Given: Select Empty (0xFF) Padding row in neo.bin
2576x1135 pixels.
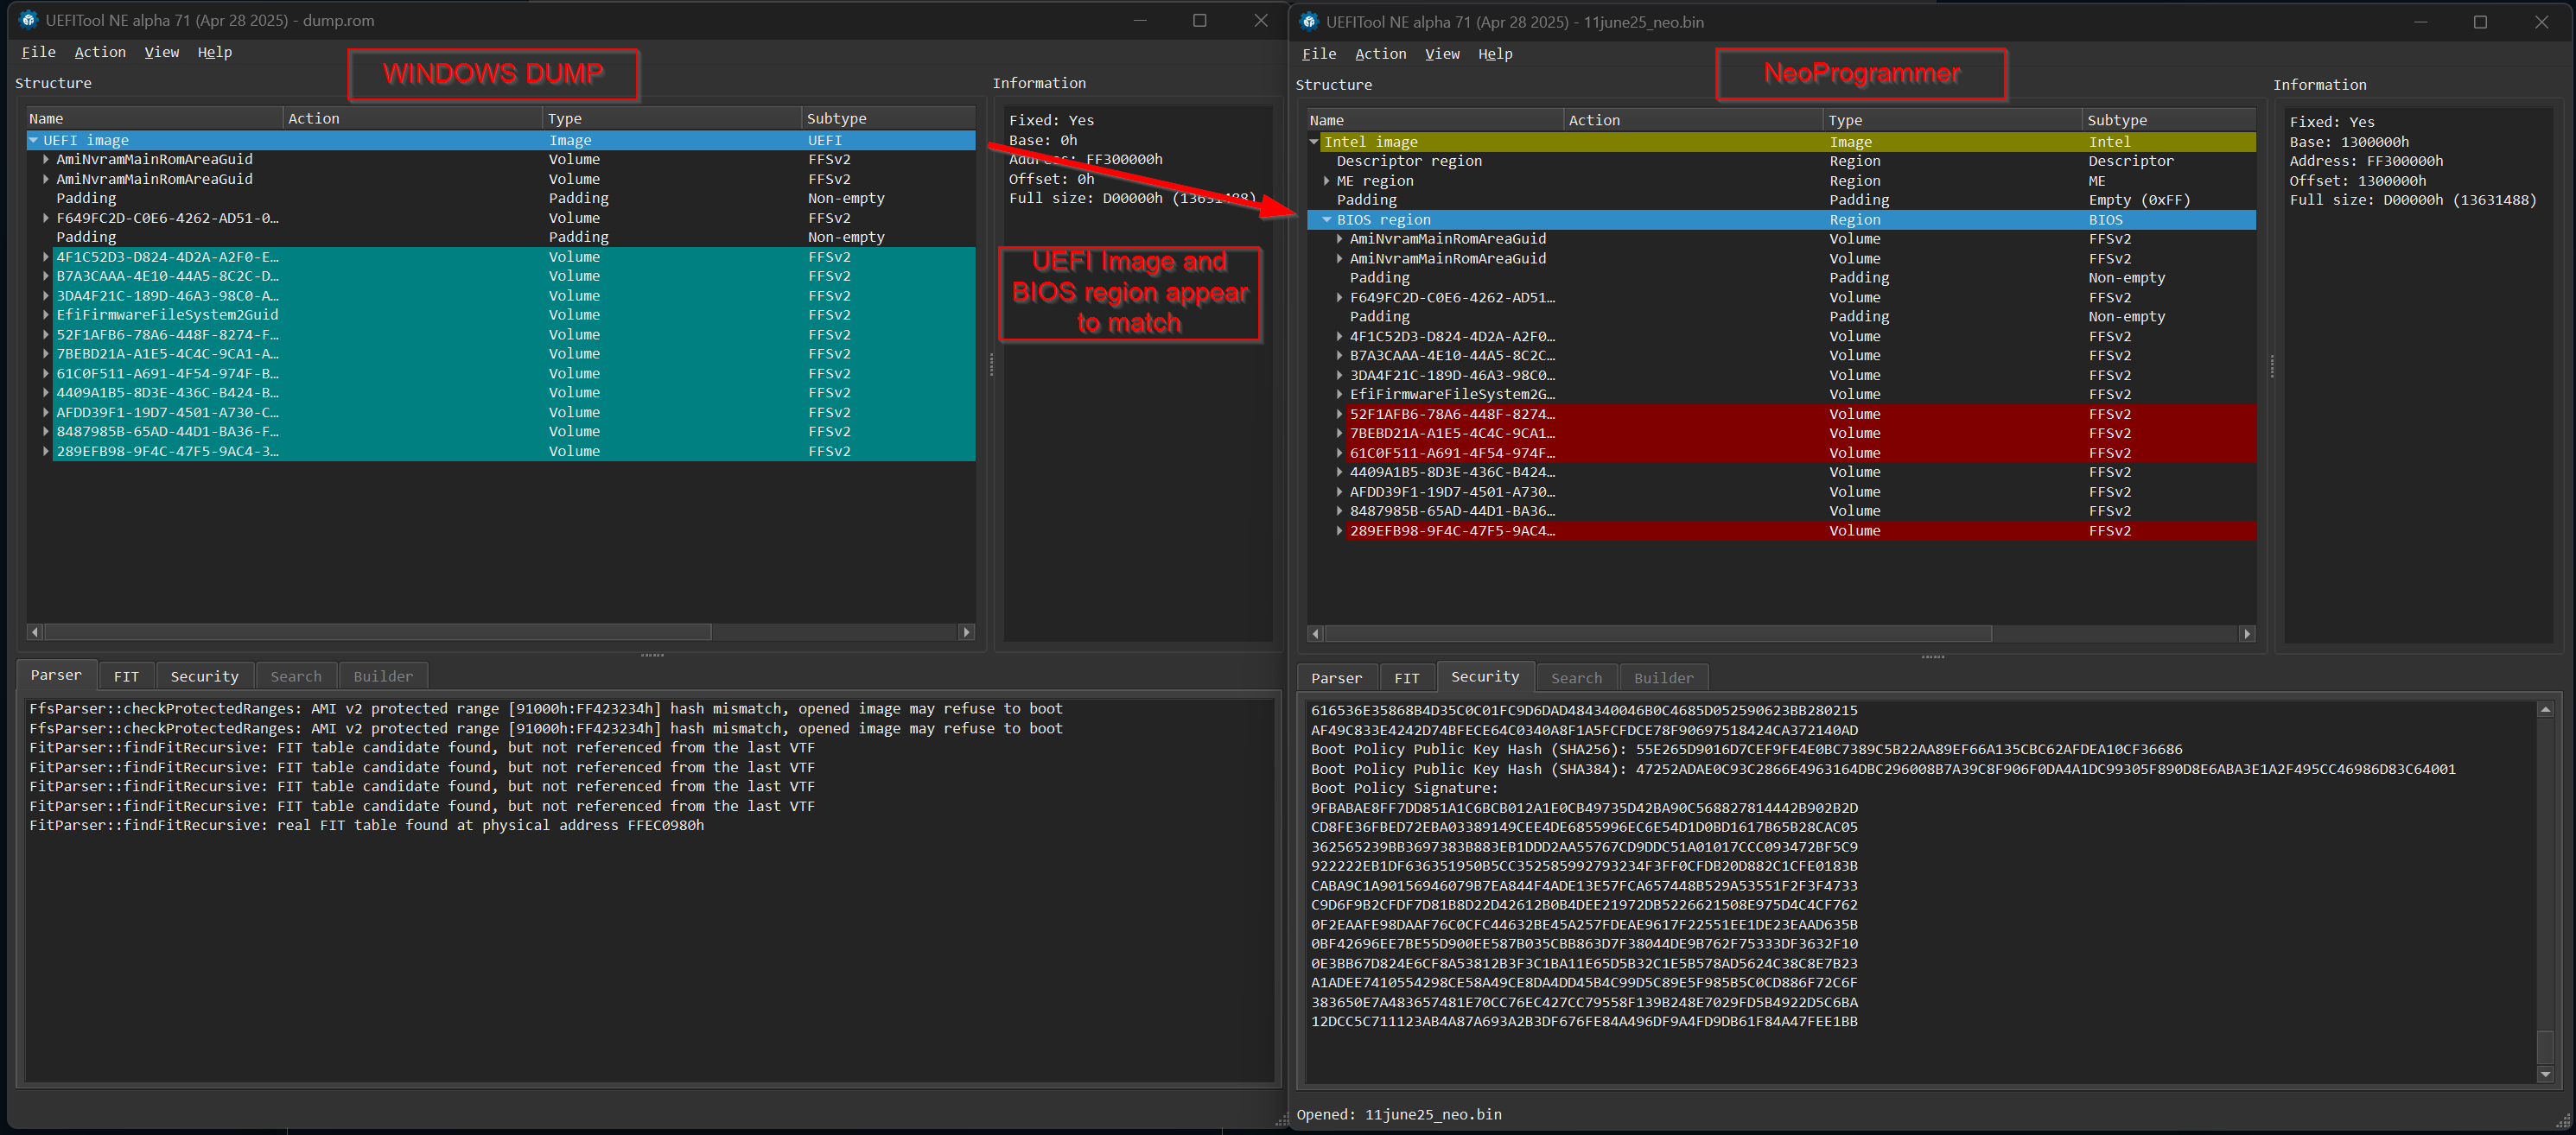Looking at the screenshot, I should pos(1781,201).
